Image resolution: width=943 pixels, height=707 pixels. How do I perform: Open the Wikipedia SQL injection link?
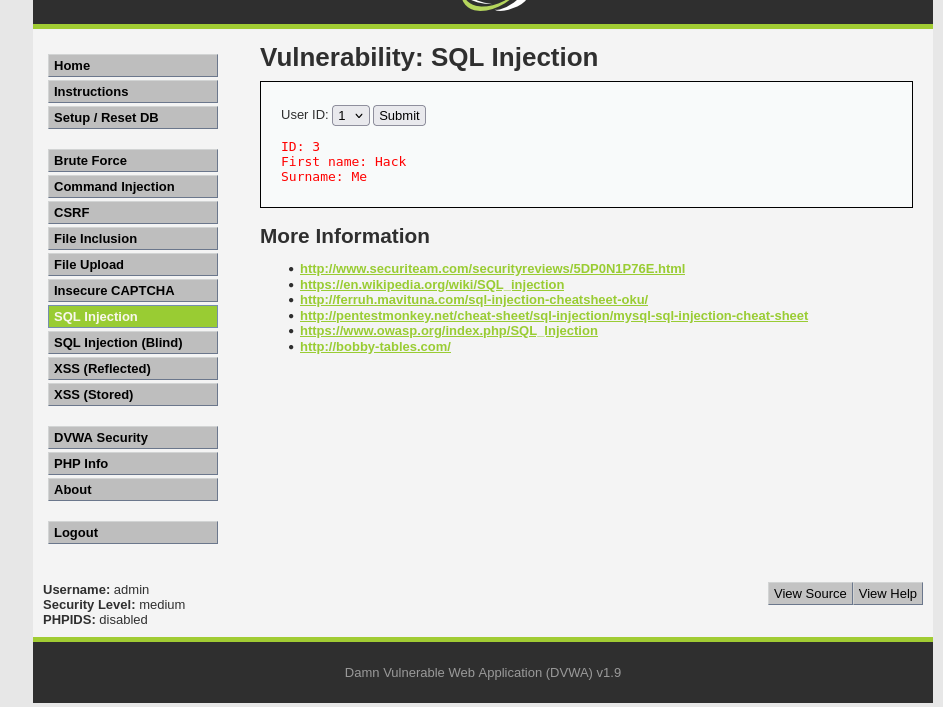(x=431, y=285)
